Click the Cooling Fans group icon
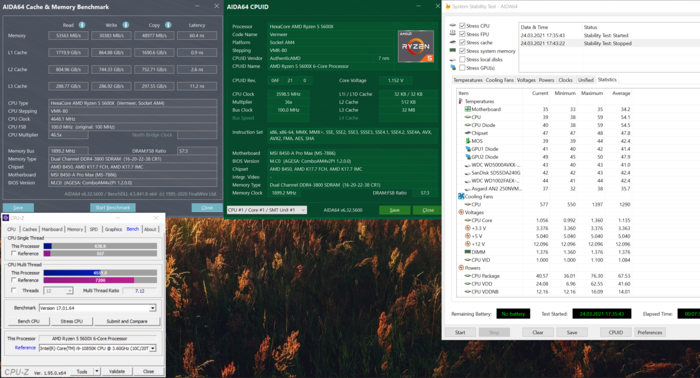Screen dimensions: 700x378 point(461,196)
